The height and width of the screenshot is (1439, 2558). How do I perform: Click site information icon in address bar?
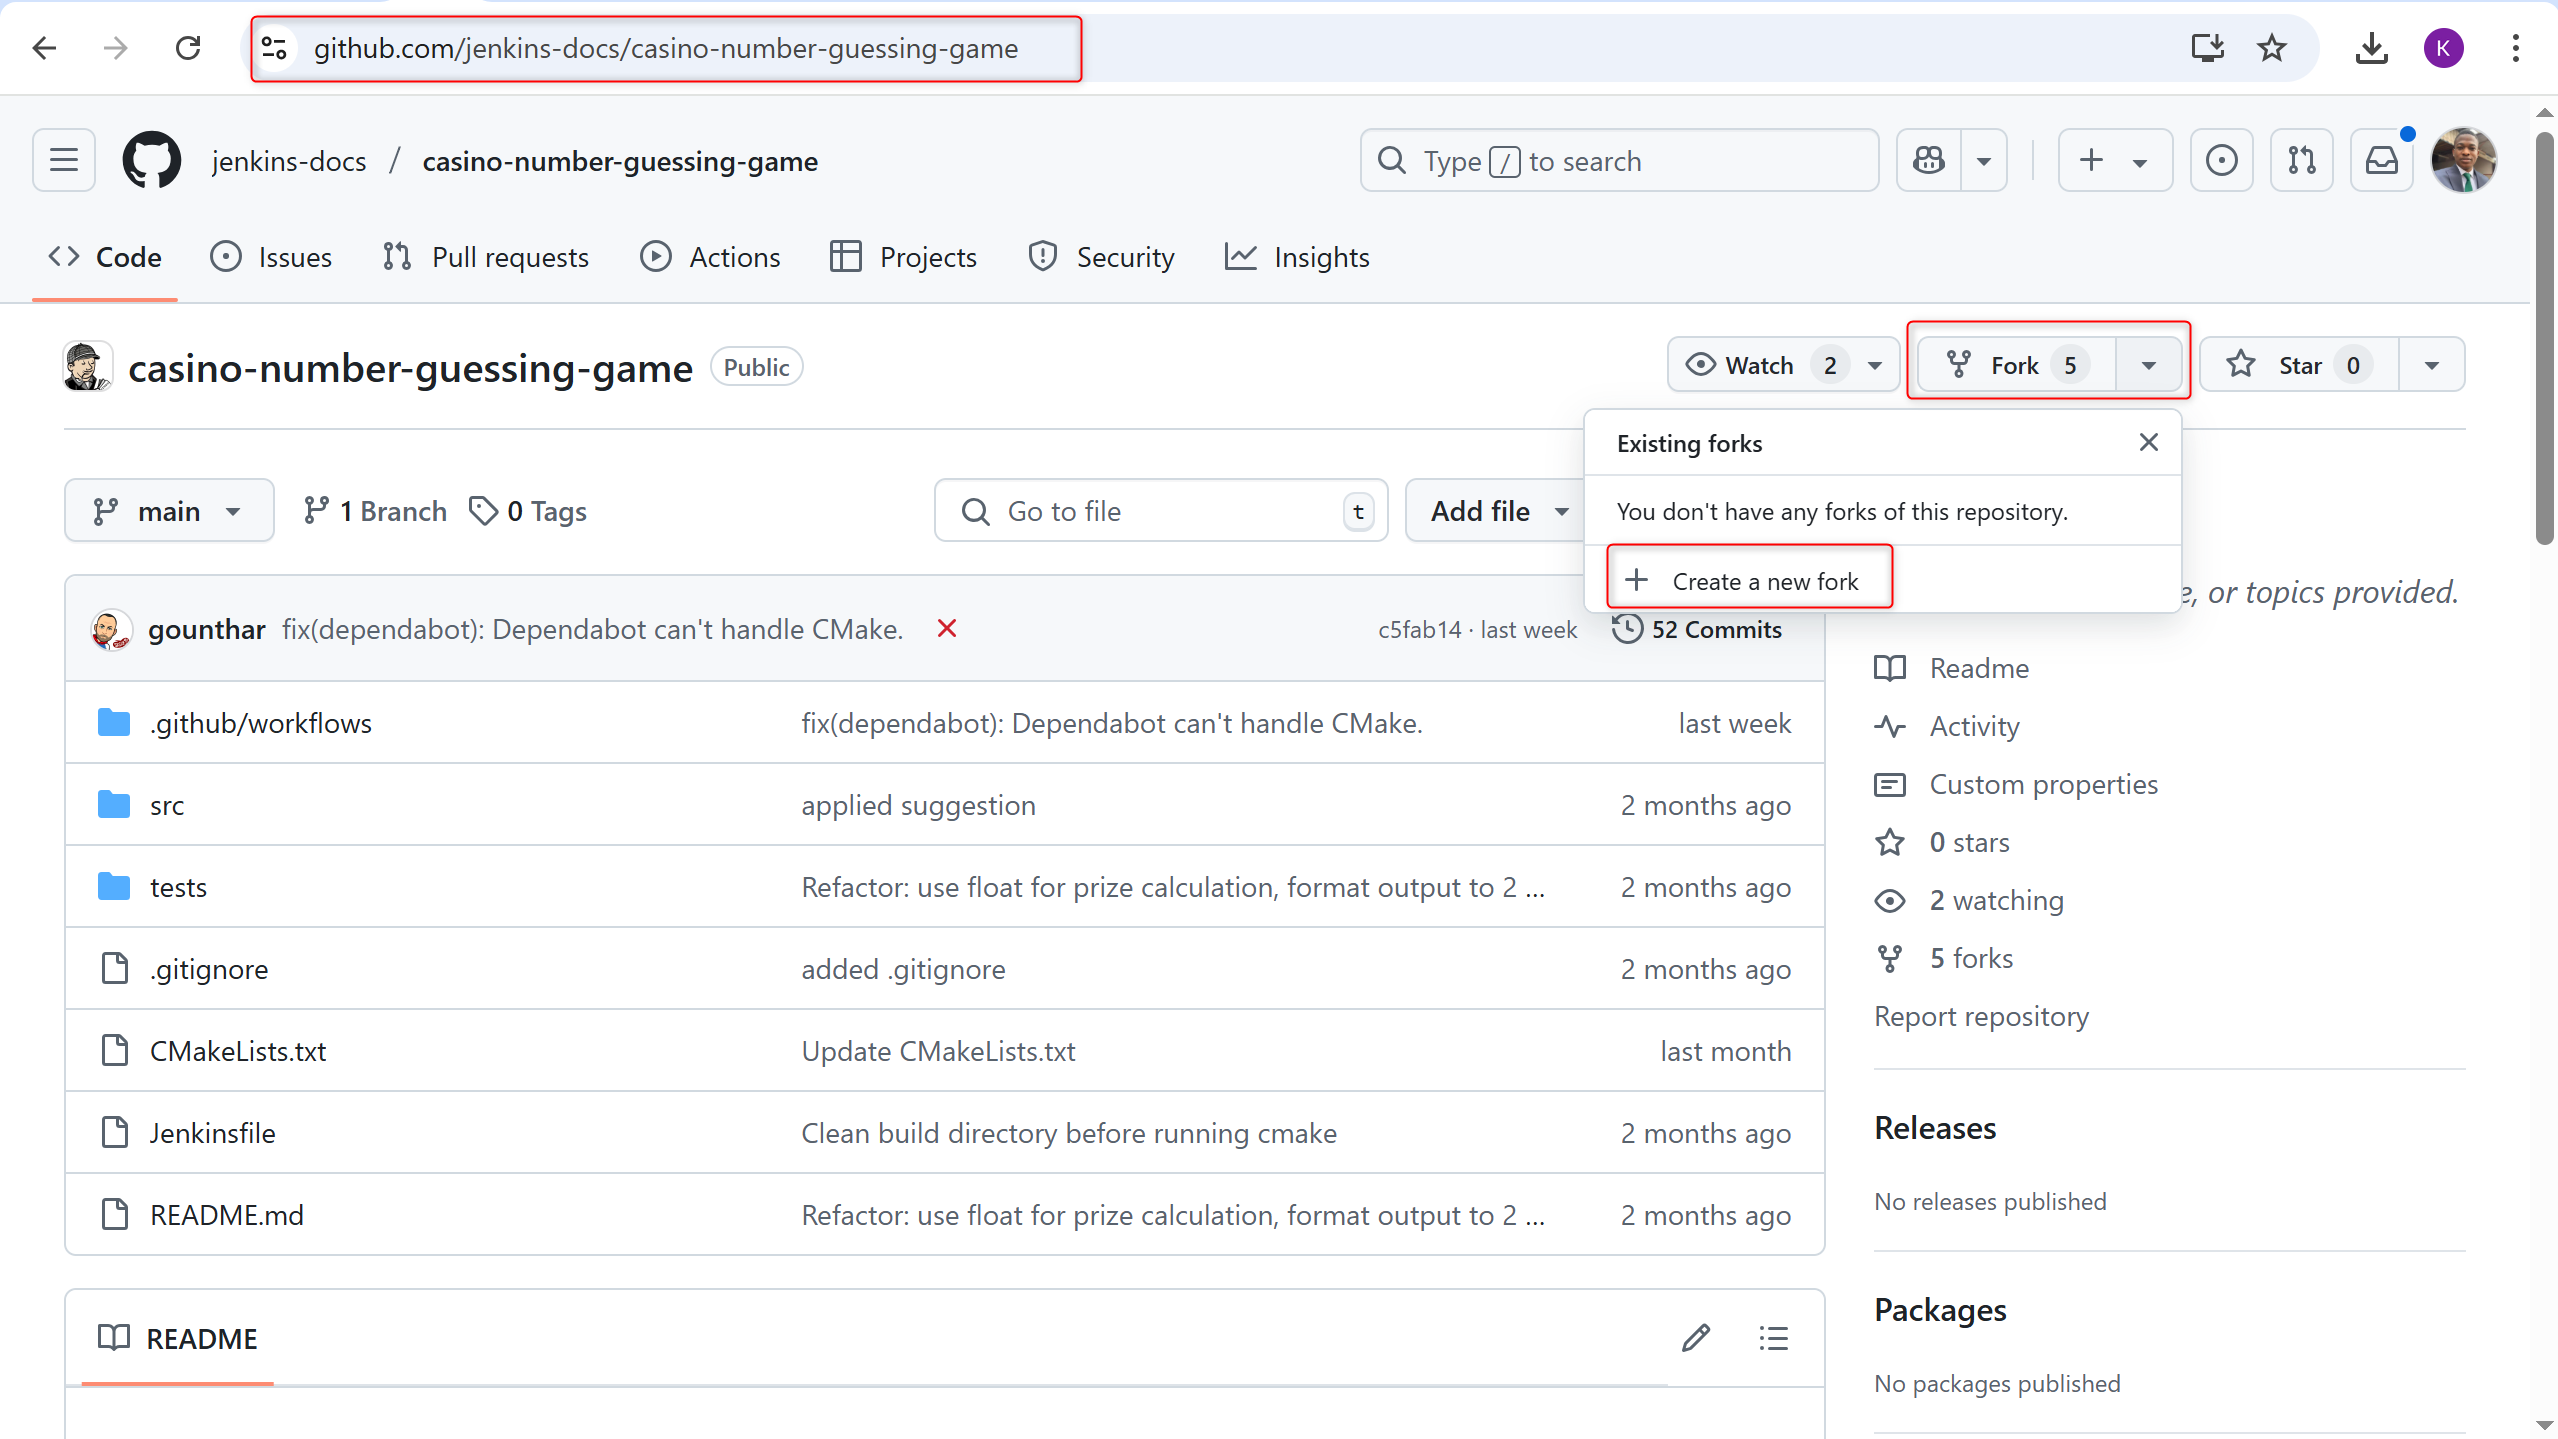[x=274, y=48]
